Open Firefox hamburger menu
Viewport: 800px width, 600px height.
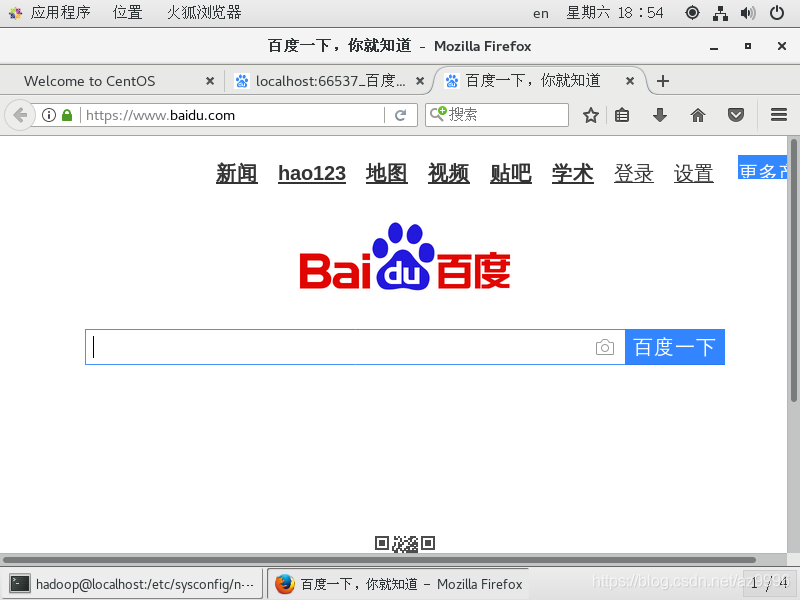pos(779,115)
